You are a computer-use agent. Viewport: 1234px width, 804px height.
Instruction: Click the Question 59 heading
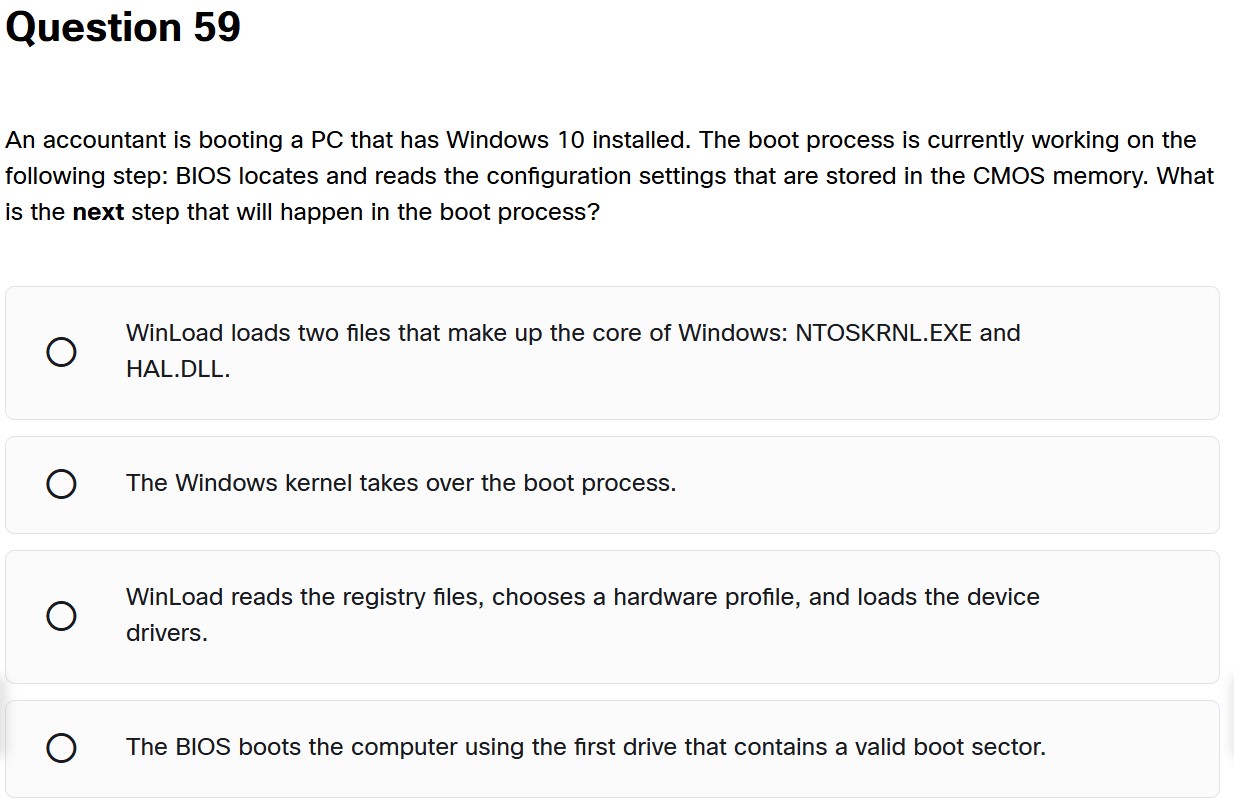pos(122,27)
